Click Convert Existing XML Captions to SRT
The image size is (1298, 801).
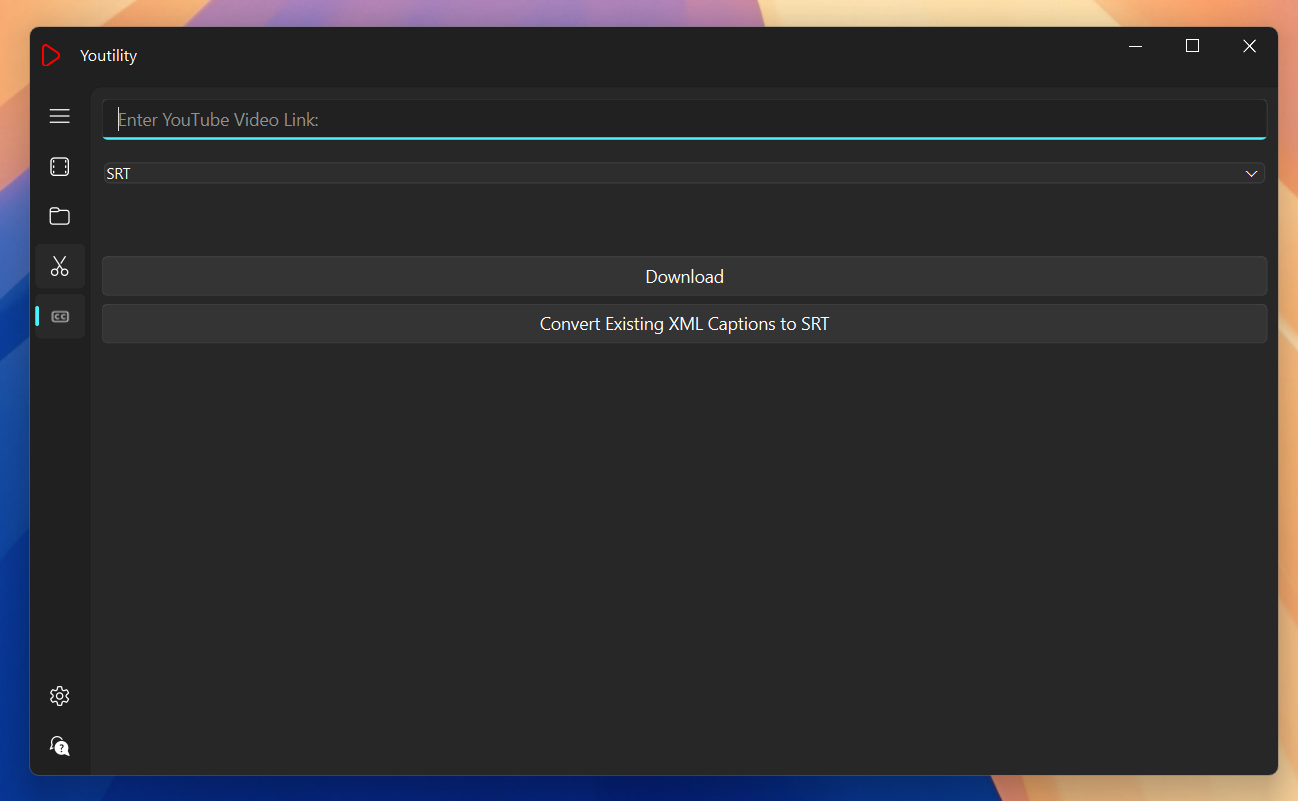[684, 324]
